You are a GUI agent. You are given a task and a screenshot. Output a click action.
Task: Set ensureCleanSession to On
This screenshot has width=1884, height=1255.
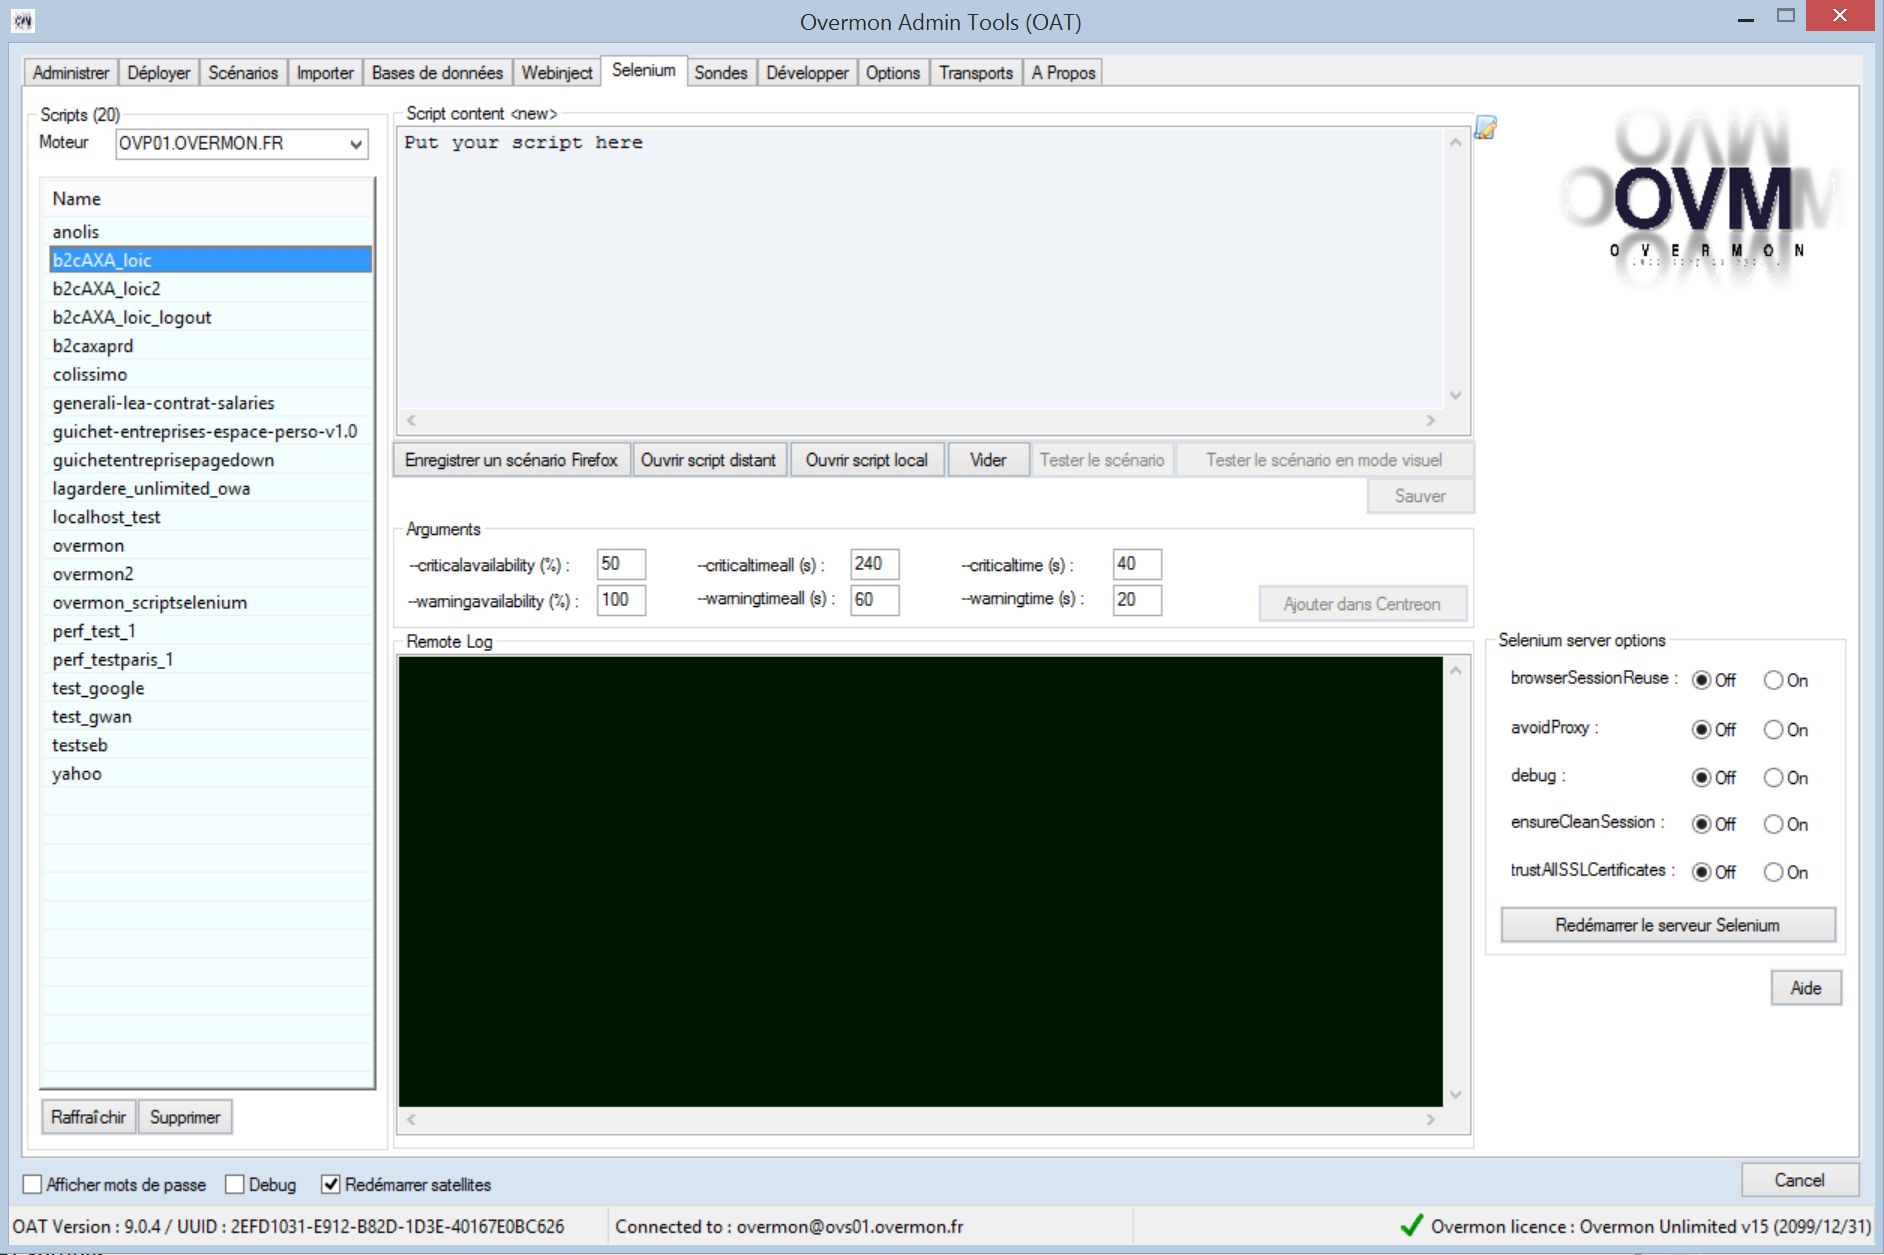point(1773,824)
